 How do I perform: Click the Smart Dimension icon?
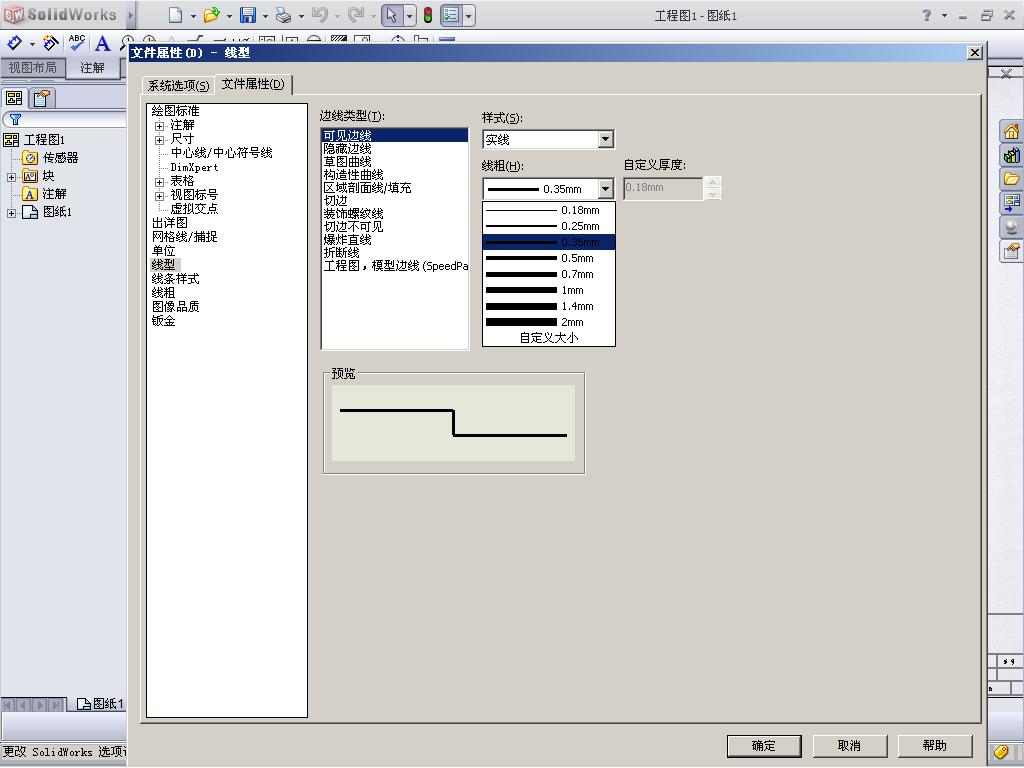point(14,43)
